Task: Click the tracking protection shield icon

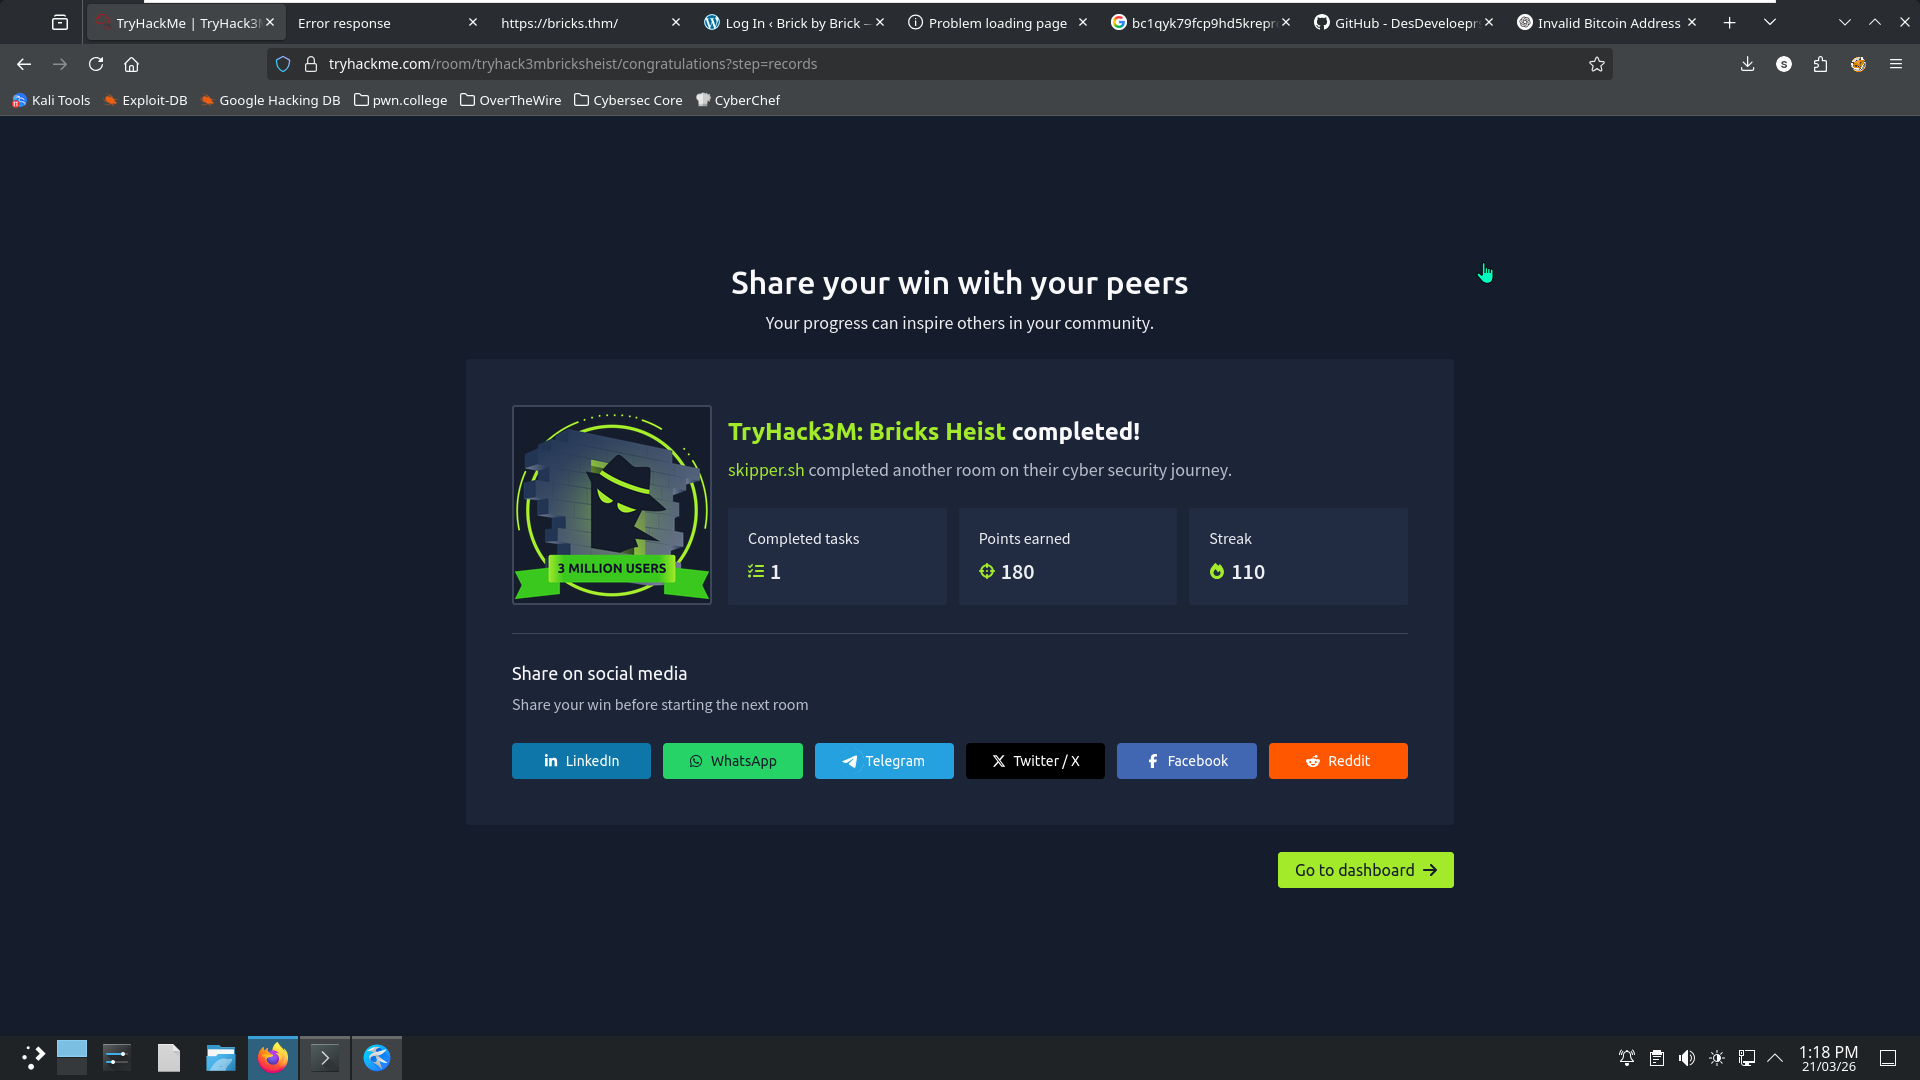Action: [283, 64]
